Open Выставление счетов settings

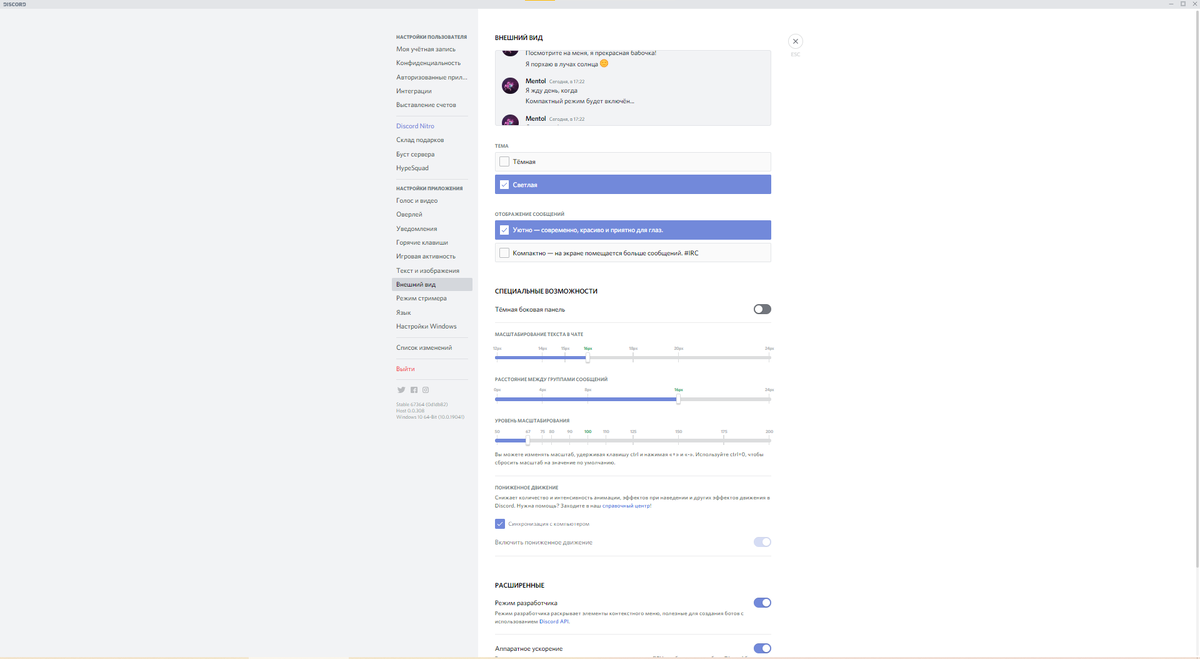(432, 105)
